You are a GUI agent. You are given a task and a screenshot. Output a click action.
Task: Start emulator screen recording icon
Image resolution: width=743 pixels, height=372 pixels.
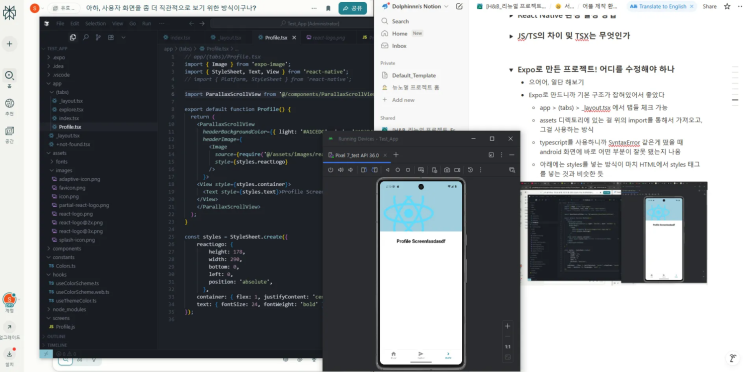(457, 170)
